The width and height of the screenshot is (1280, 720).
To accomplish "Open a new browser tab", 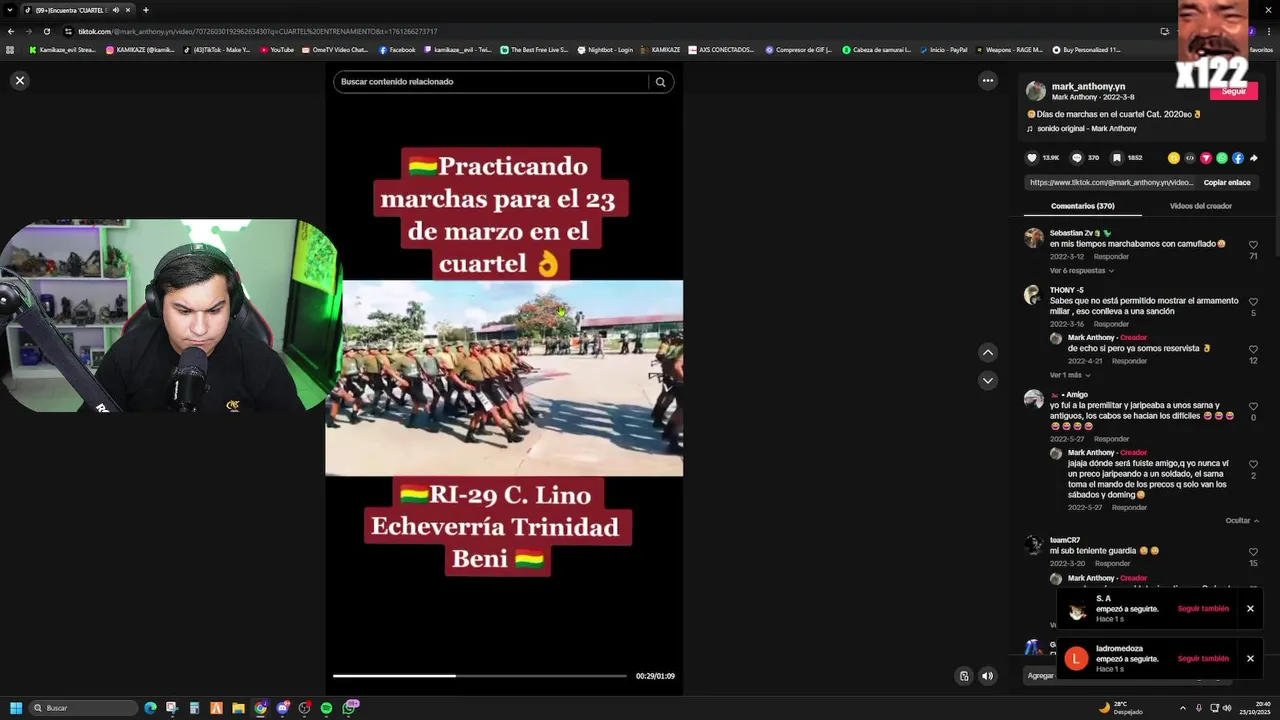I will pyautogui.click(x=146, y=10).
